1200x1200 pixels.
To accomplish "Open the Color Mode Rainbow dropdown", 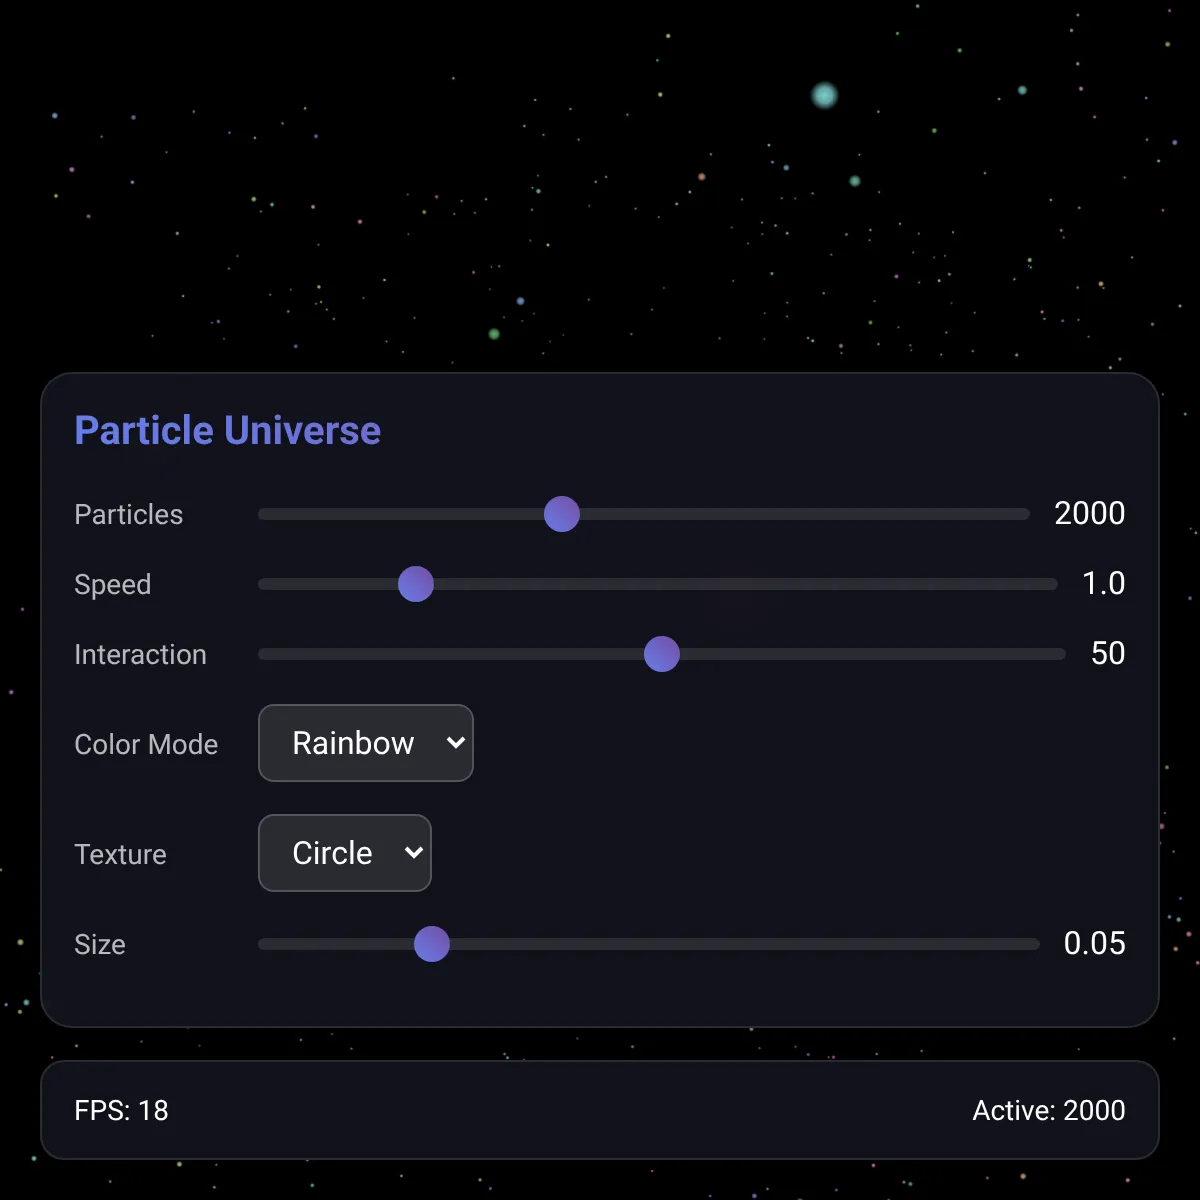I will 366,743.
